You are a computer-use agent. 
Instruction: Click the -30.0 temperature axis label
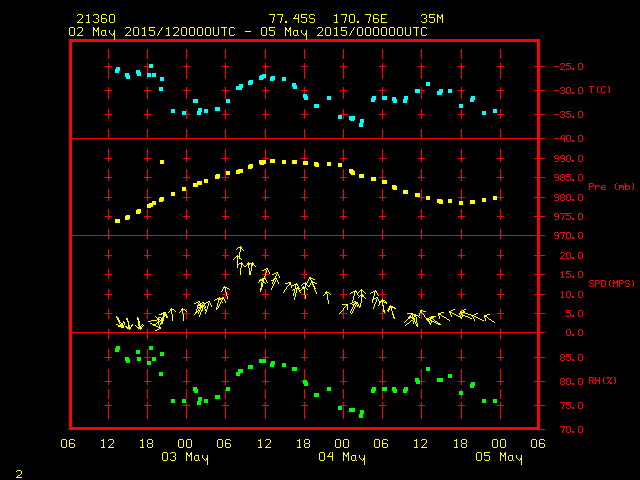[568, 91]
